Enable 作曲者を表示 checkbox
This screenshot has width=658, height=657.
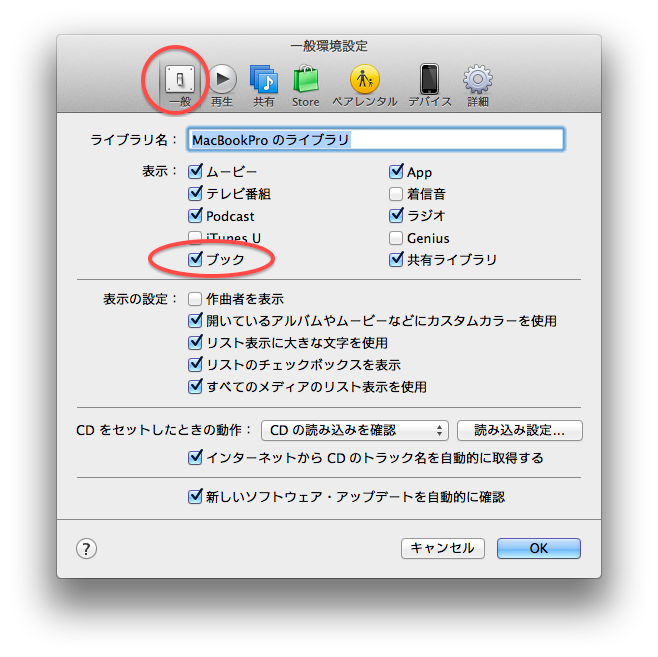[x=195, y=299]
